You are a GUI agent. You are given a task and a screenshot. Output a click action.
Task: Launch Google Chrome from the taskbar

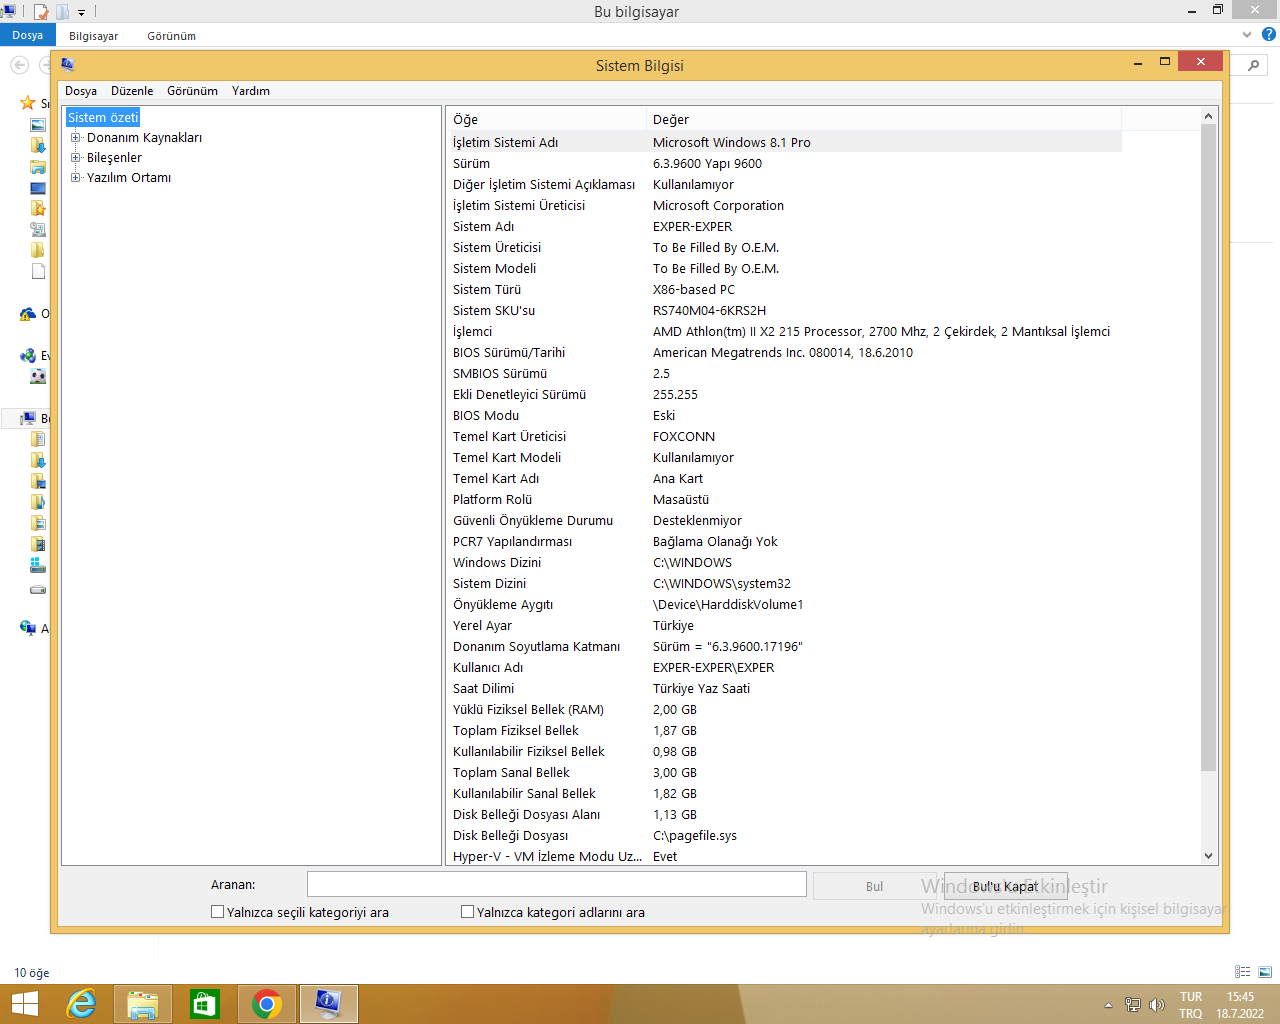[x=267, y=1004]
